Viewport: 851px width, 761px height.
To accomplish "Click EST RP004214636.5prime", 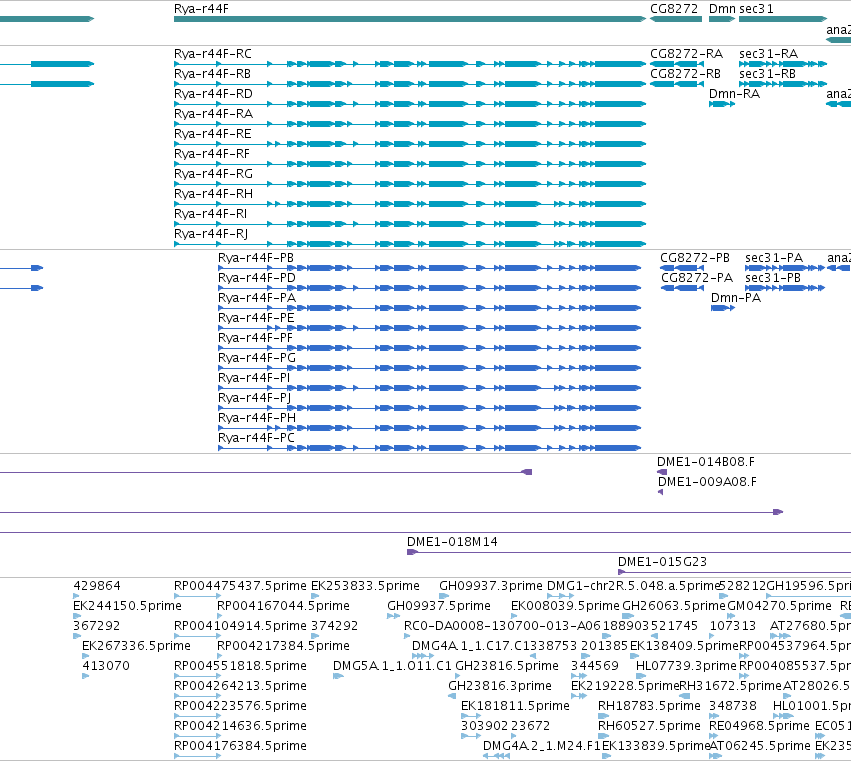I will click(x=240, y=727).
